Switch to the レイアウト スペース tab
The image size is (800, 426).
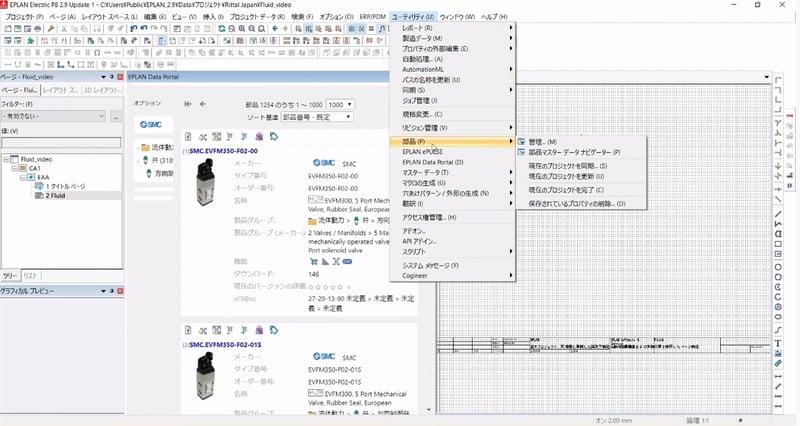coord(60,90)
